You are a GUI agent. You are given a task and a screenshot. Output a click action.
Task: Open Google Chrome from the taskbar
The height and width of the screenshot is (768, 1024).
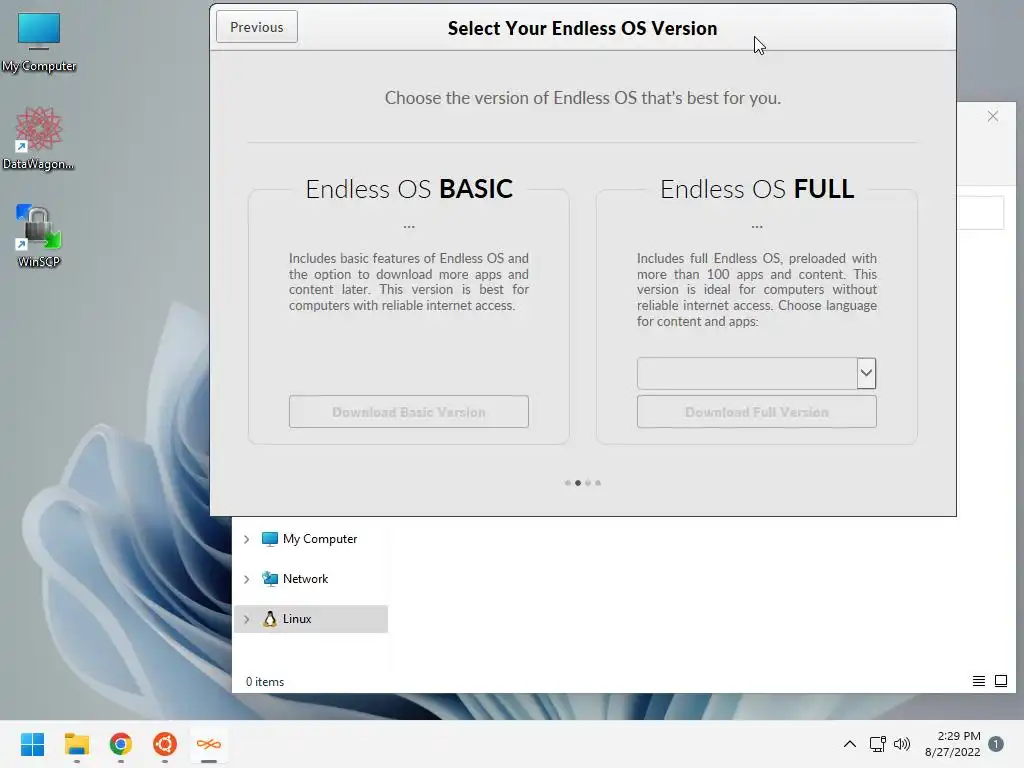point(121,744)
